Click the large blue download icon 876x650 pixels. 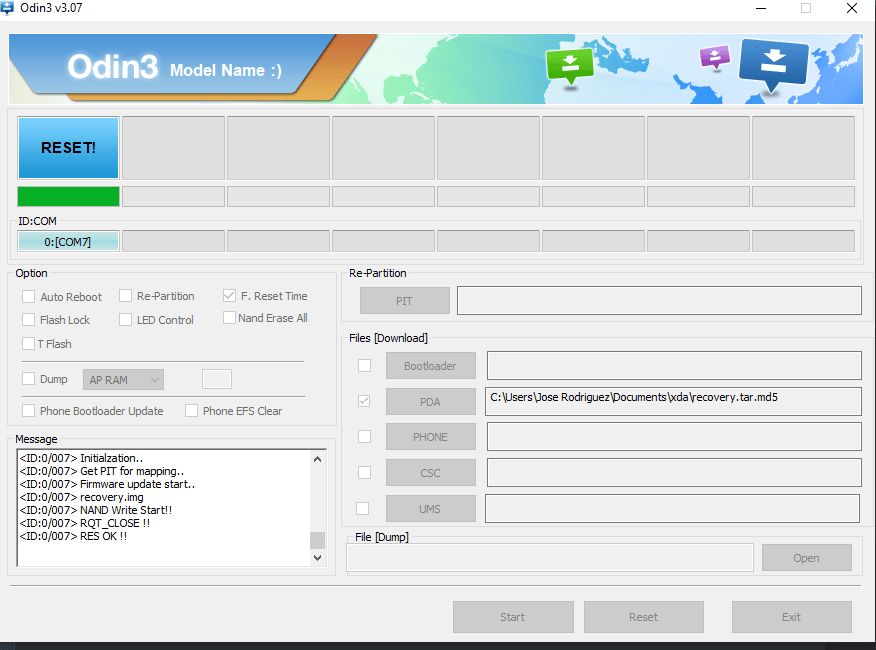coord(773,63)
